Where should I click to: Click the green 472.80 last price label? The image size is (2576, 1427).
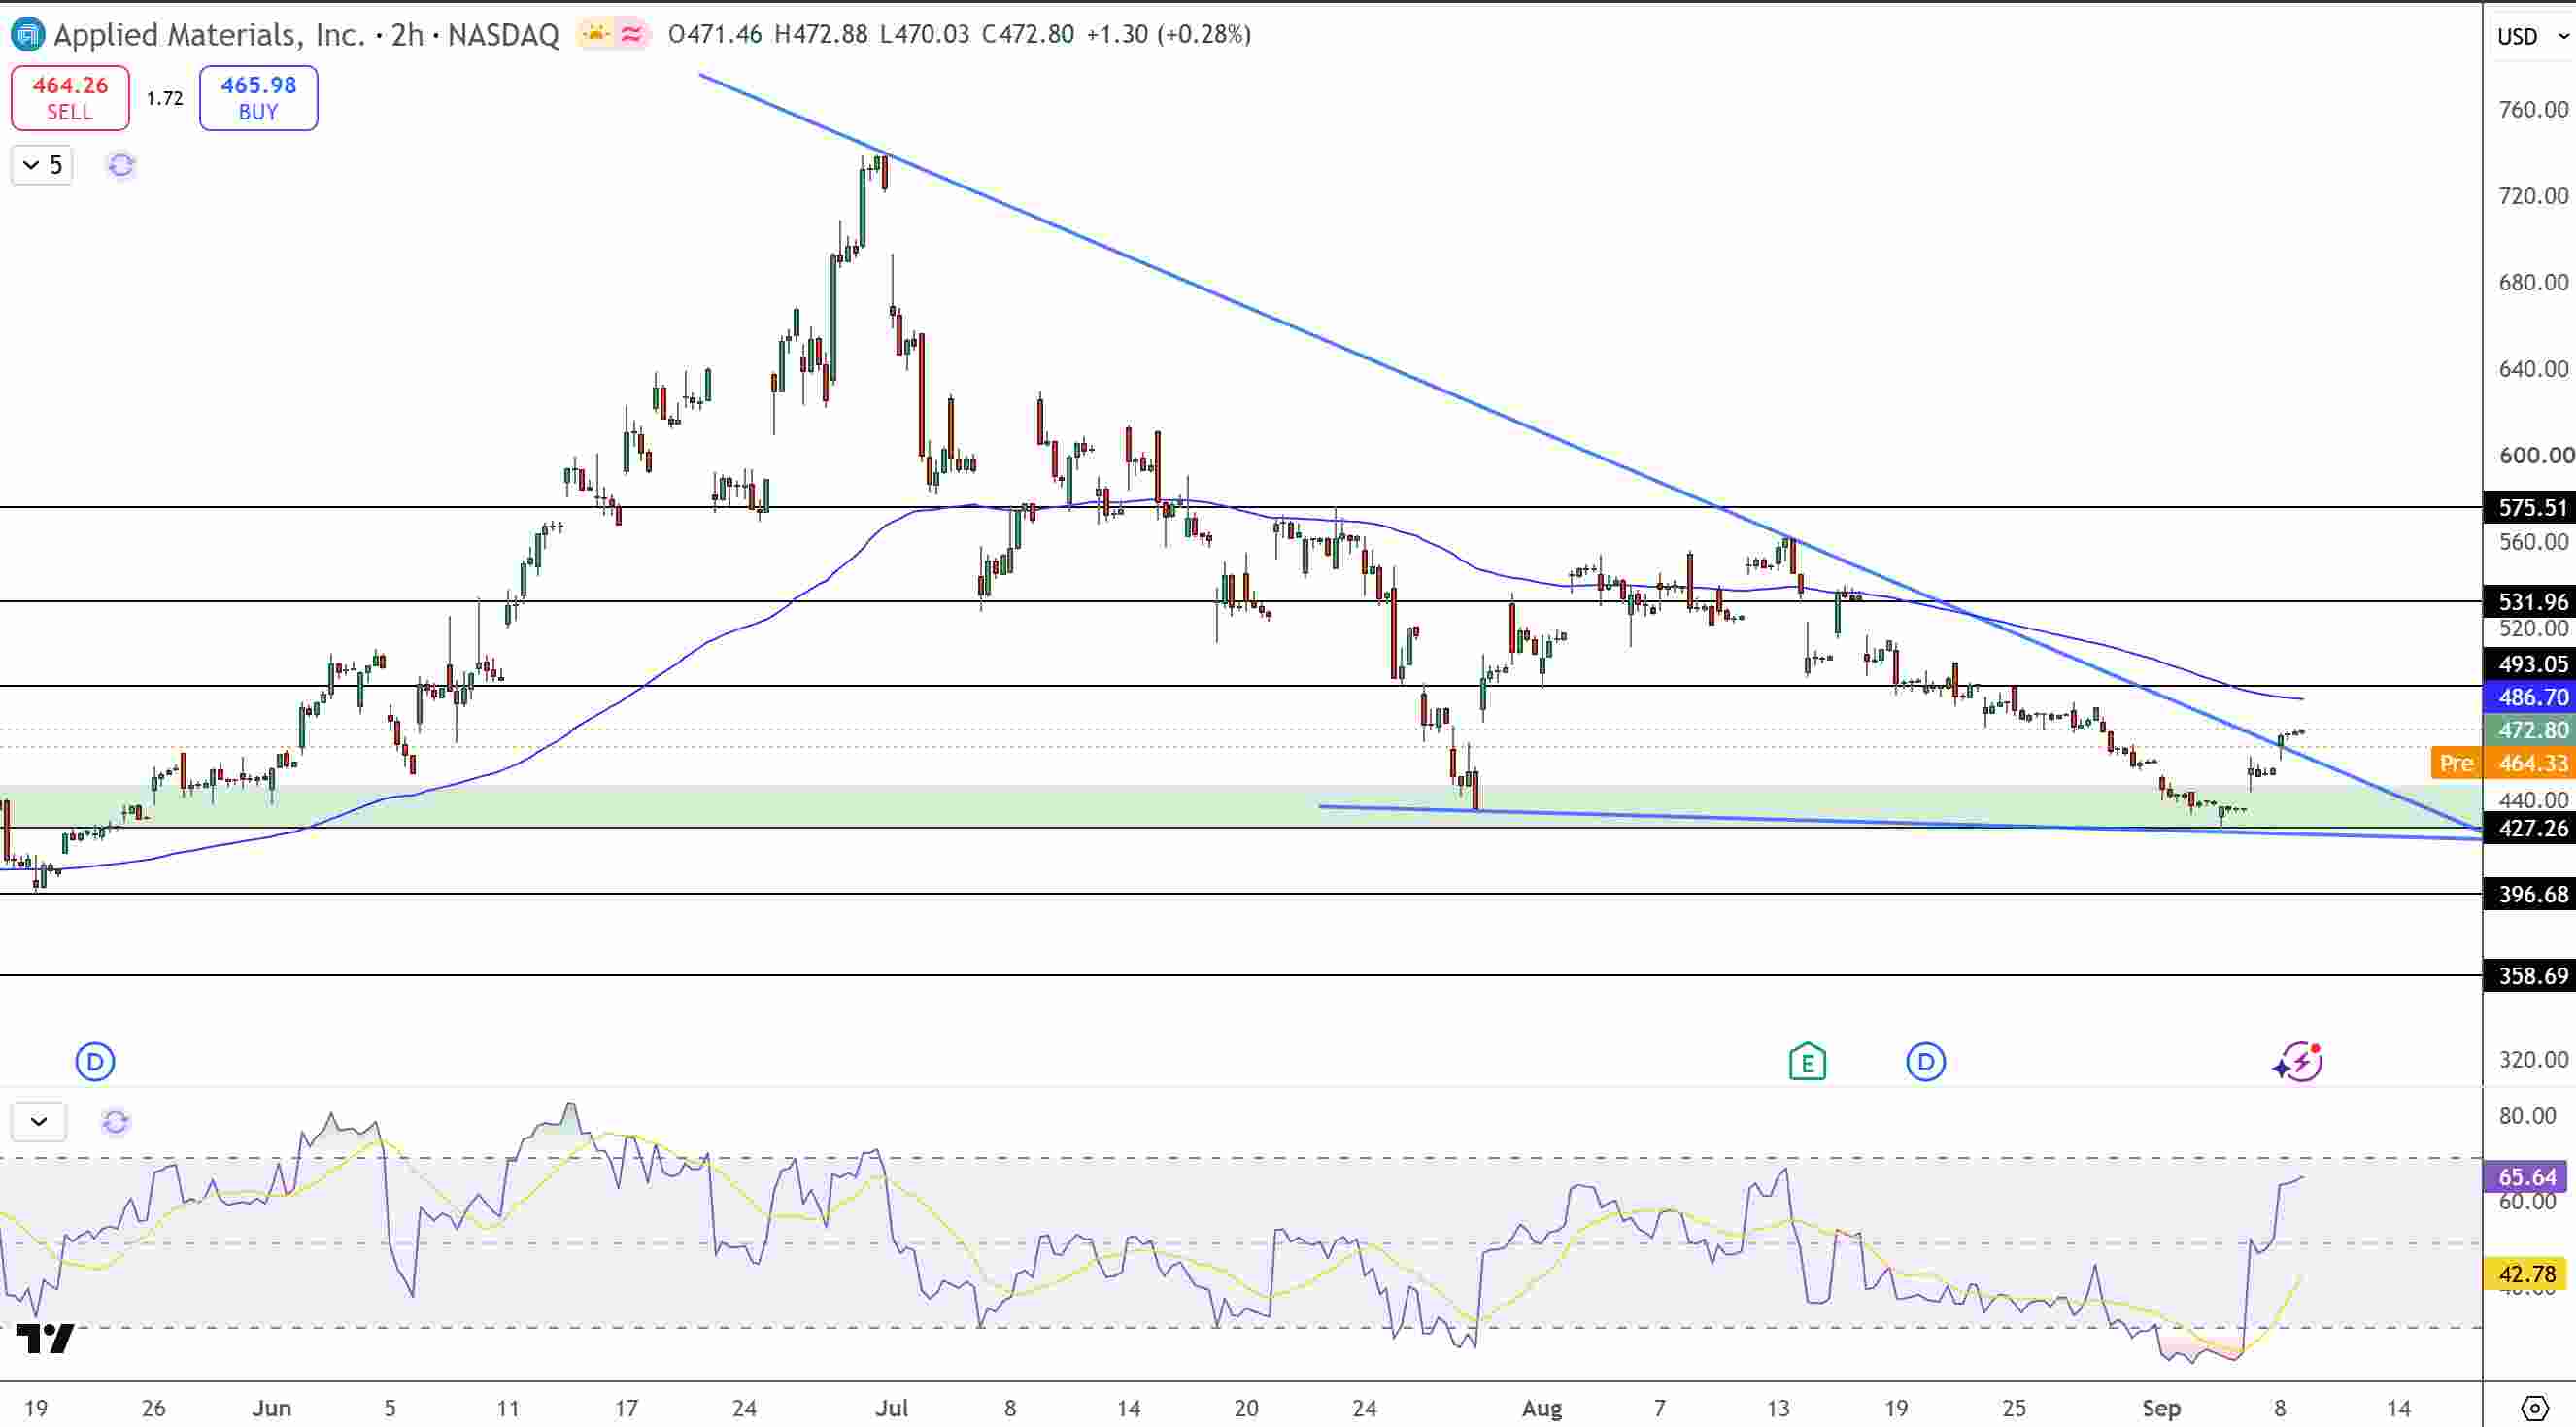tap(2530, 730)
